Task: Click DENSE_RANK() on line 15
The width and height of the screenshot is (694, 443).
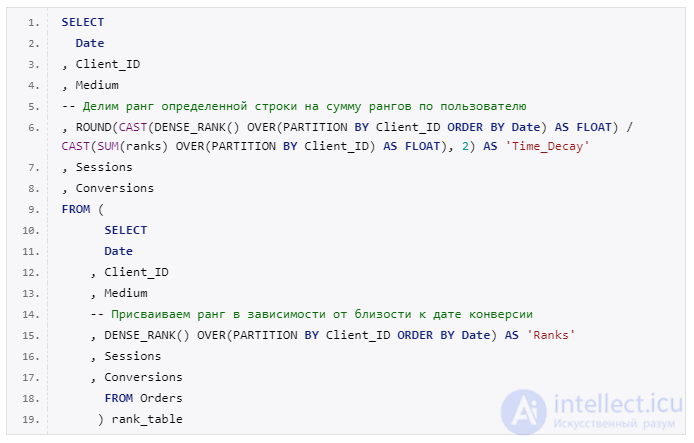Action: 147,335
